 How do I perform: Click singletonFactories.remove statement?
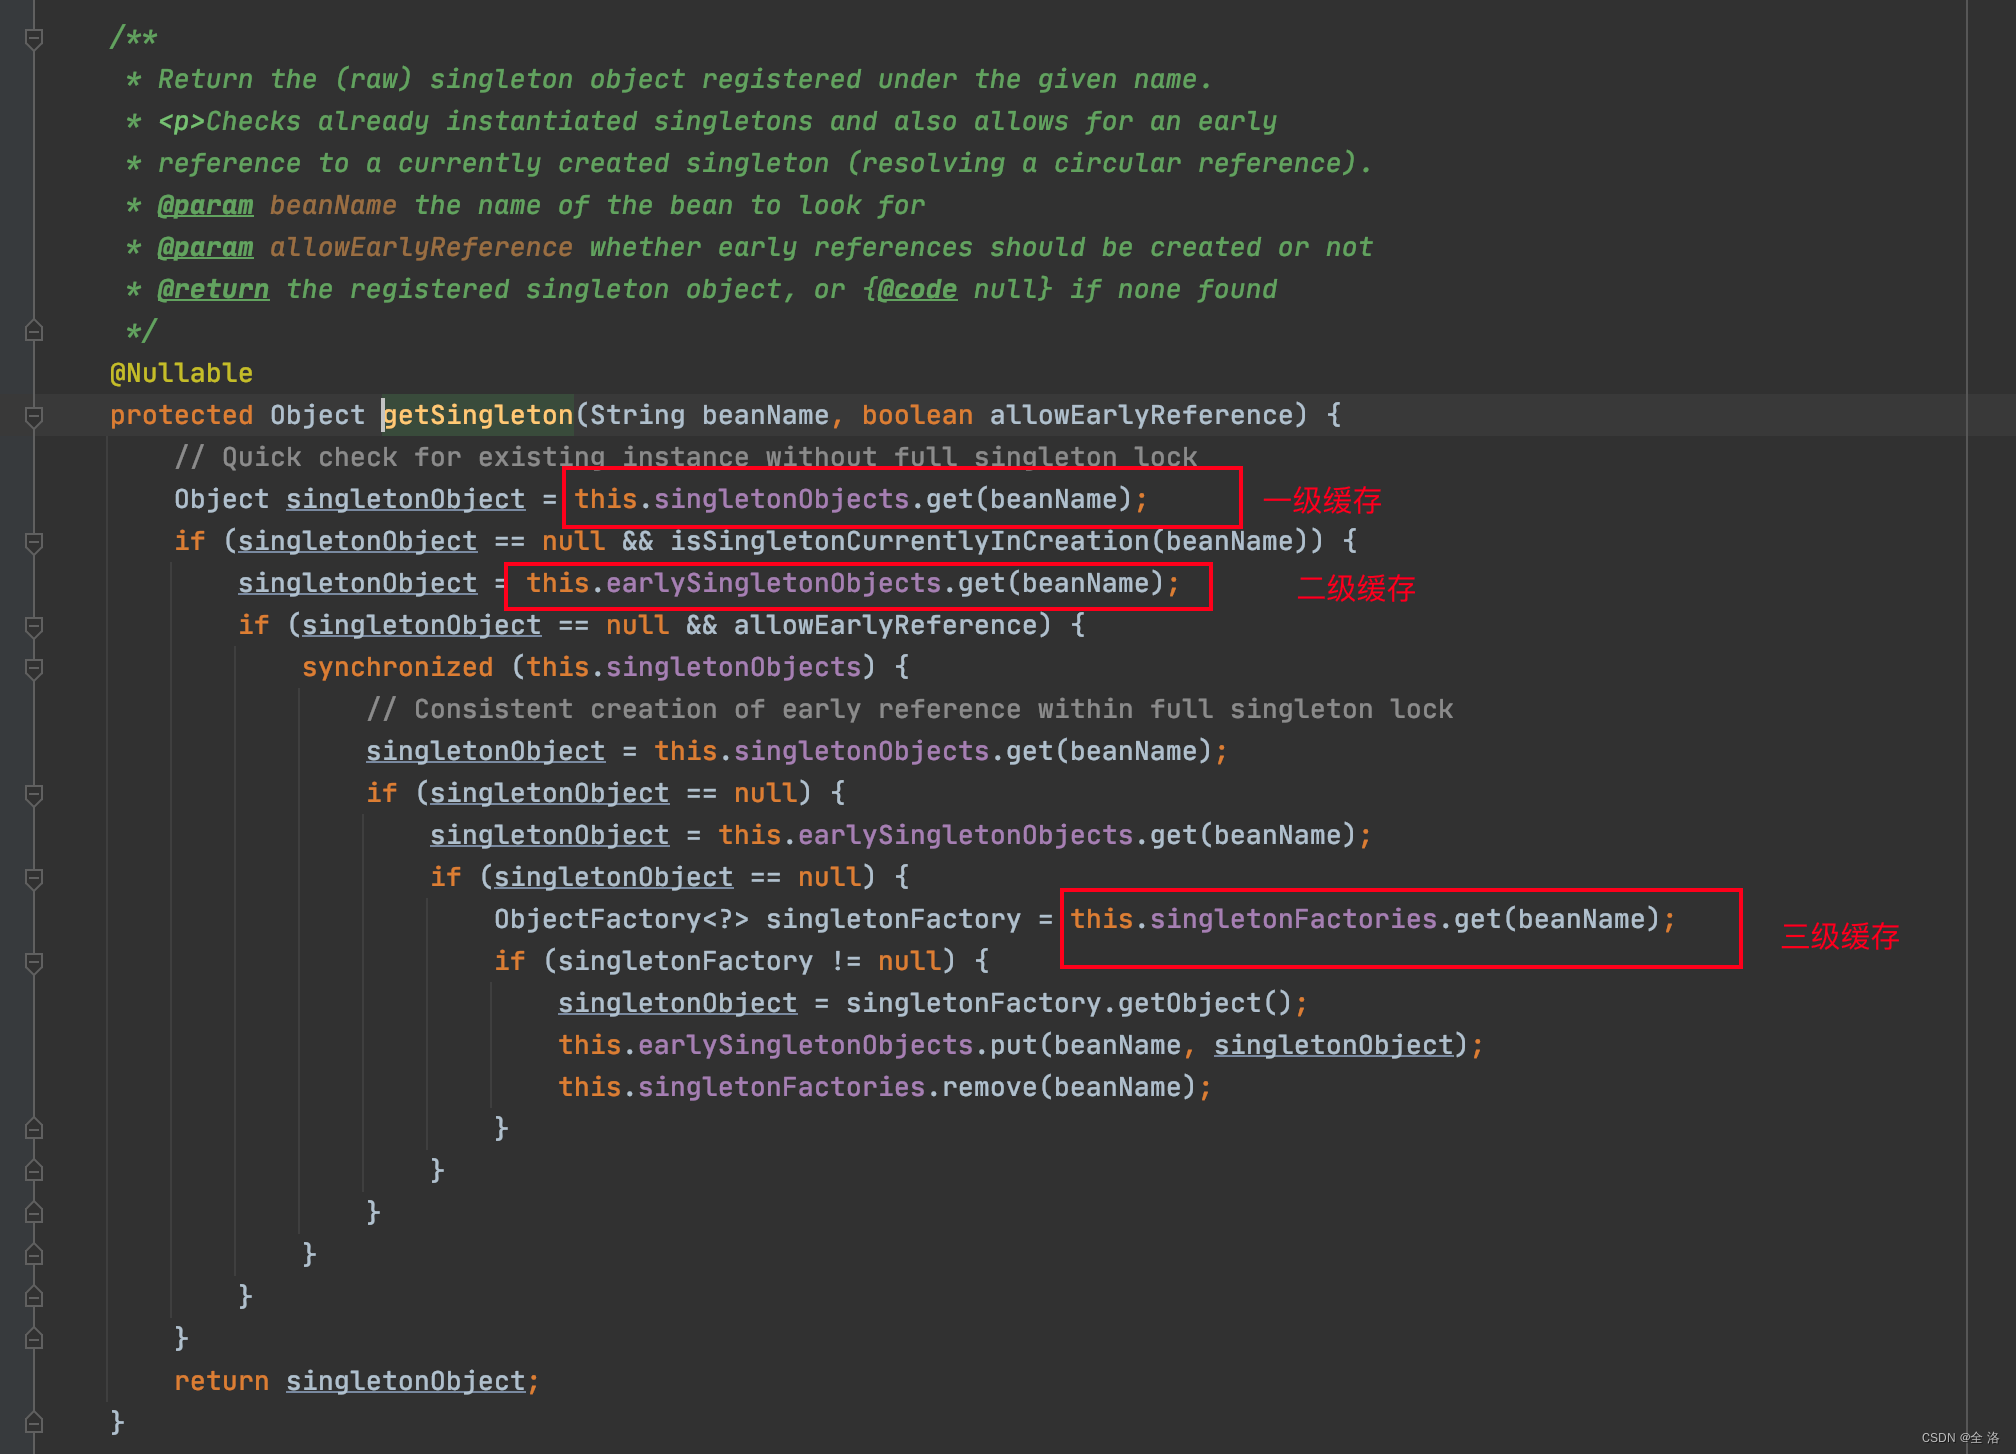click(x=885, y=1087)
